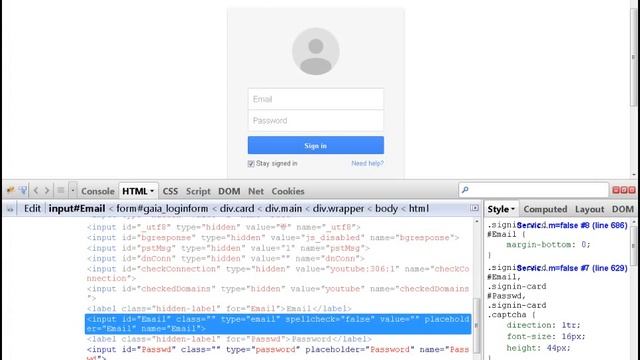640x360 pixels.
Task: Activate the inspect element icon
Action: [x=23, y=190]
